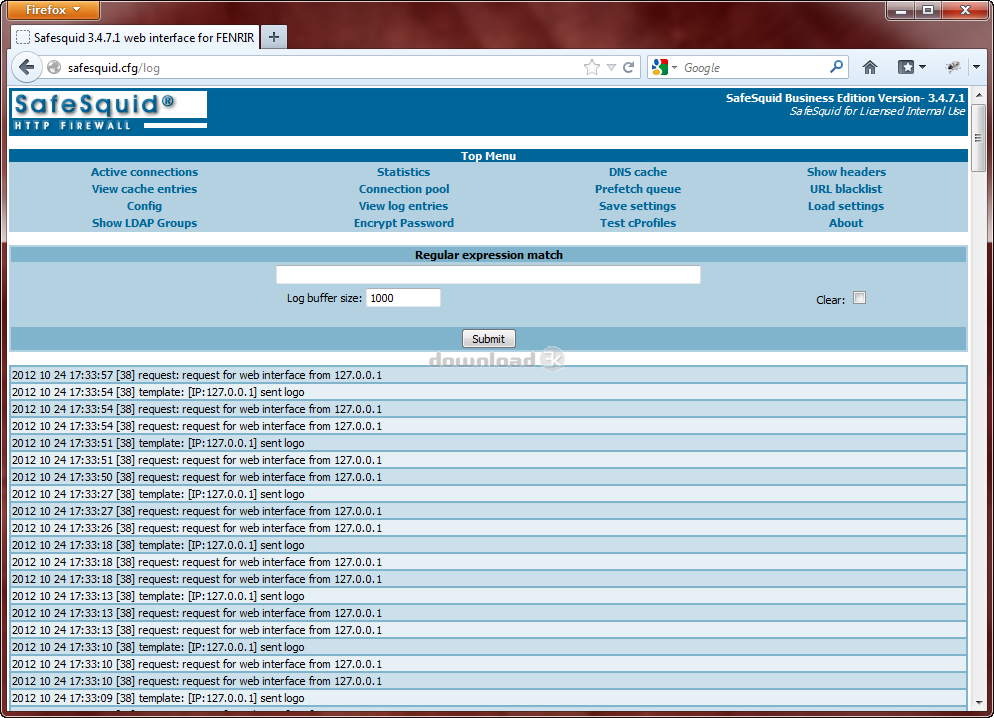Open the Active connections link
994x718 pixels.
tap(144, 172)
